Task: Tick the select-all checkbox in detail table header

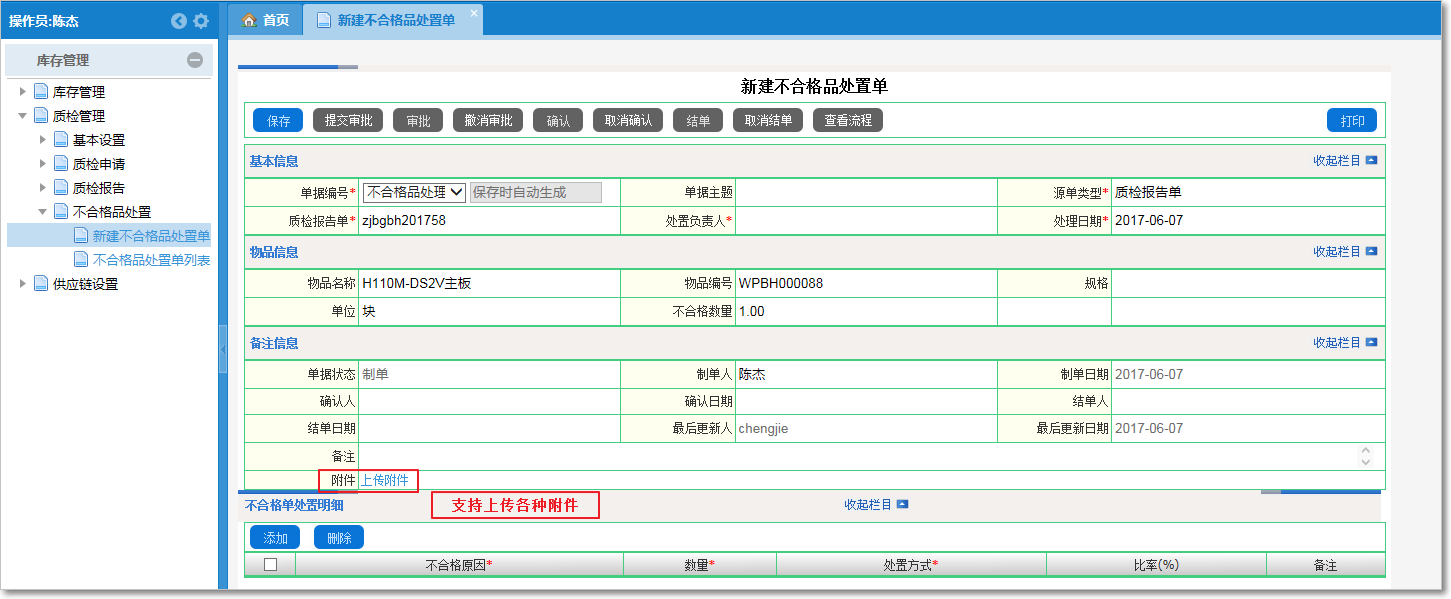Action: click(270, 565)
